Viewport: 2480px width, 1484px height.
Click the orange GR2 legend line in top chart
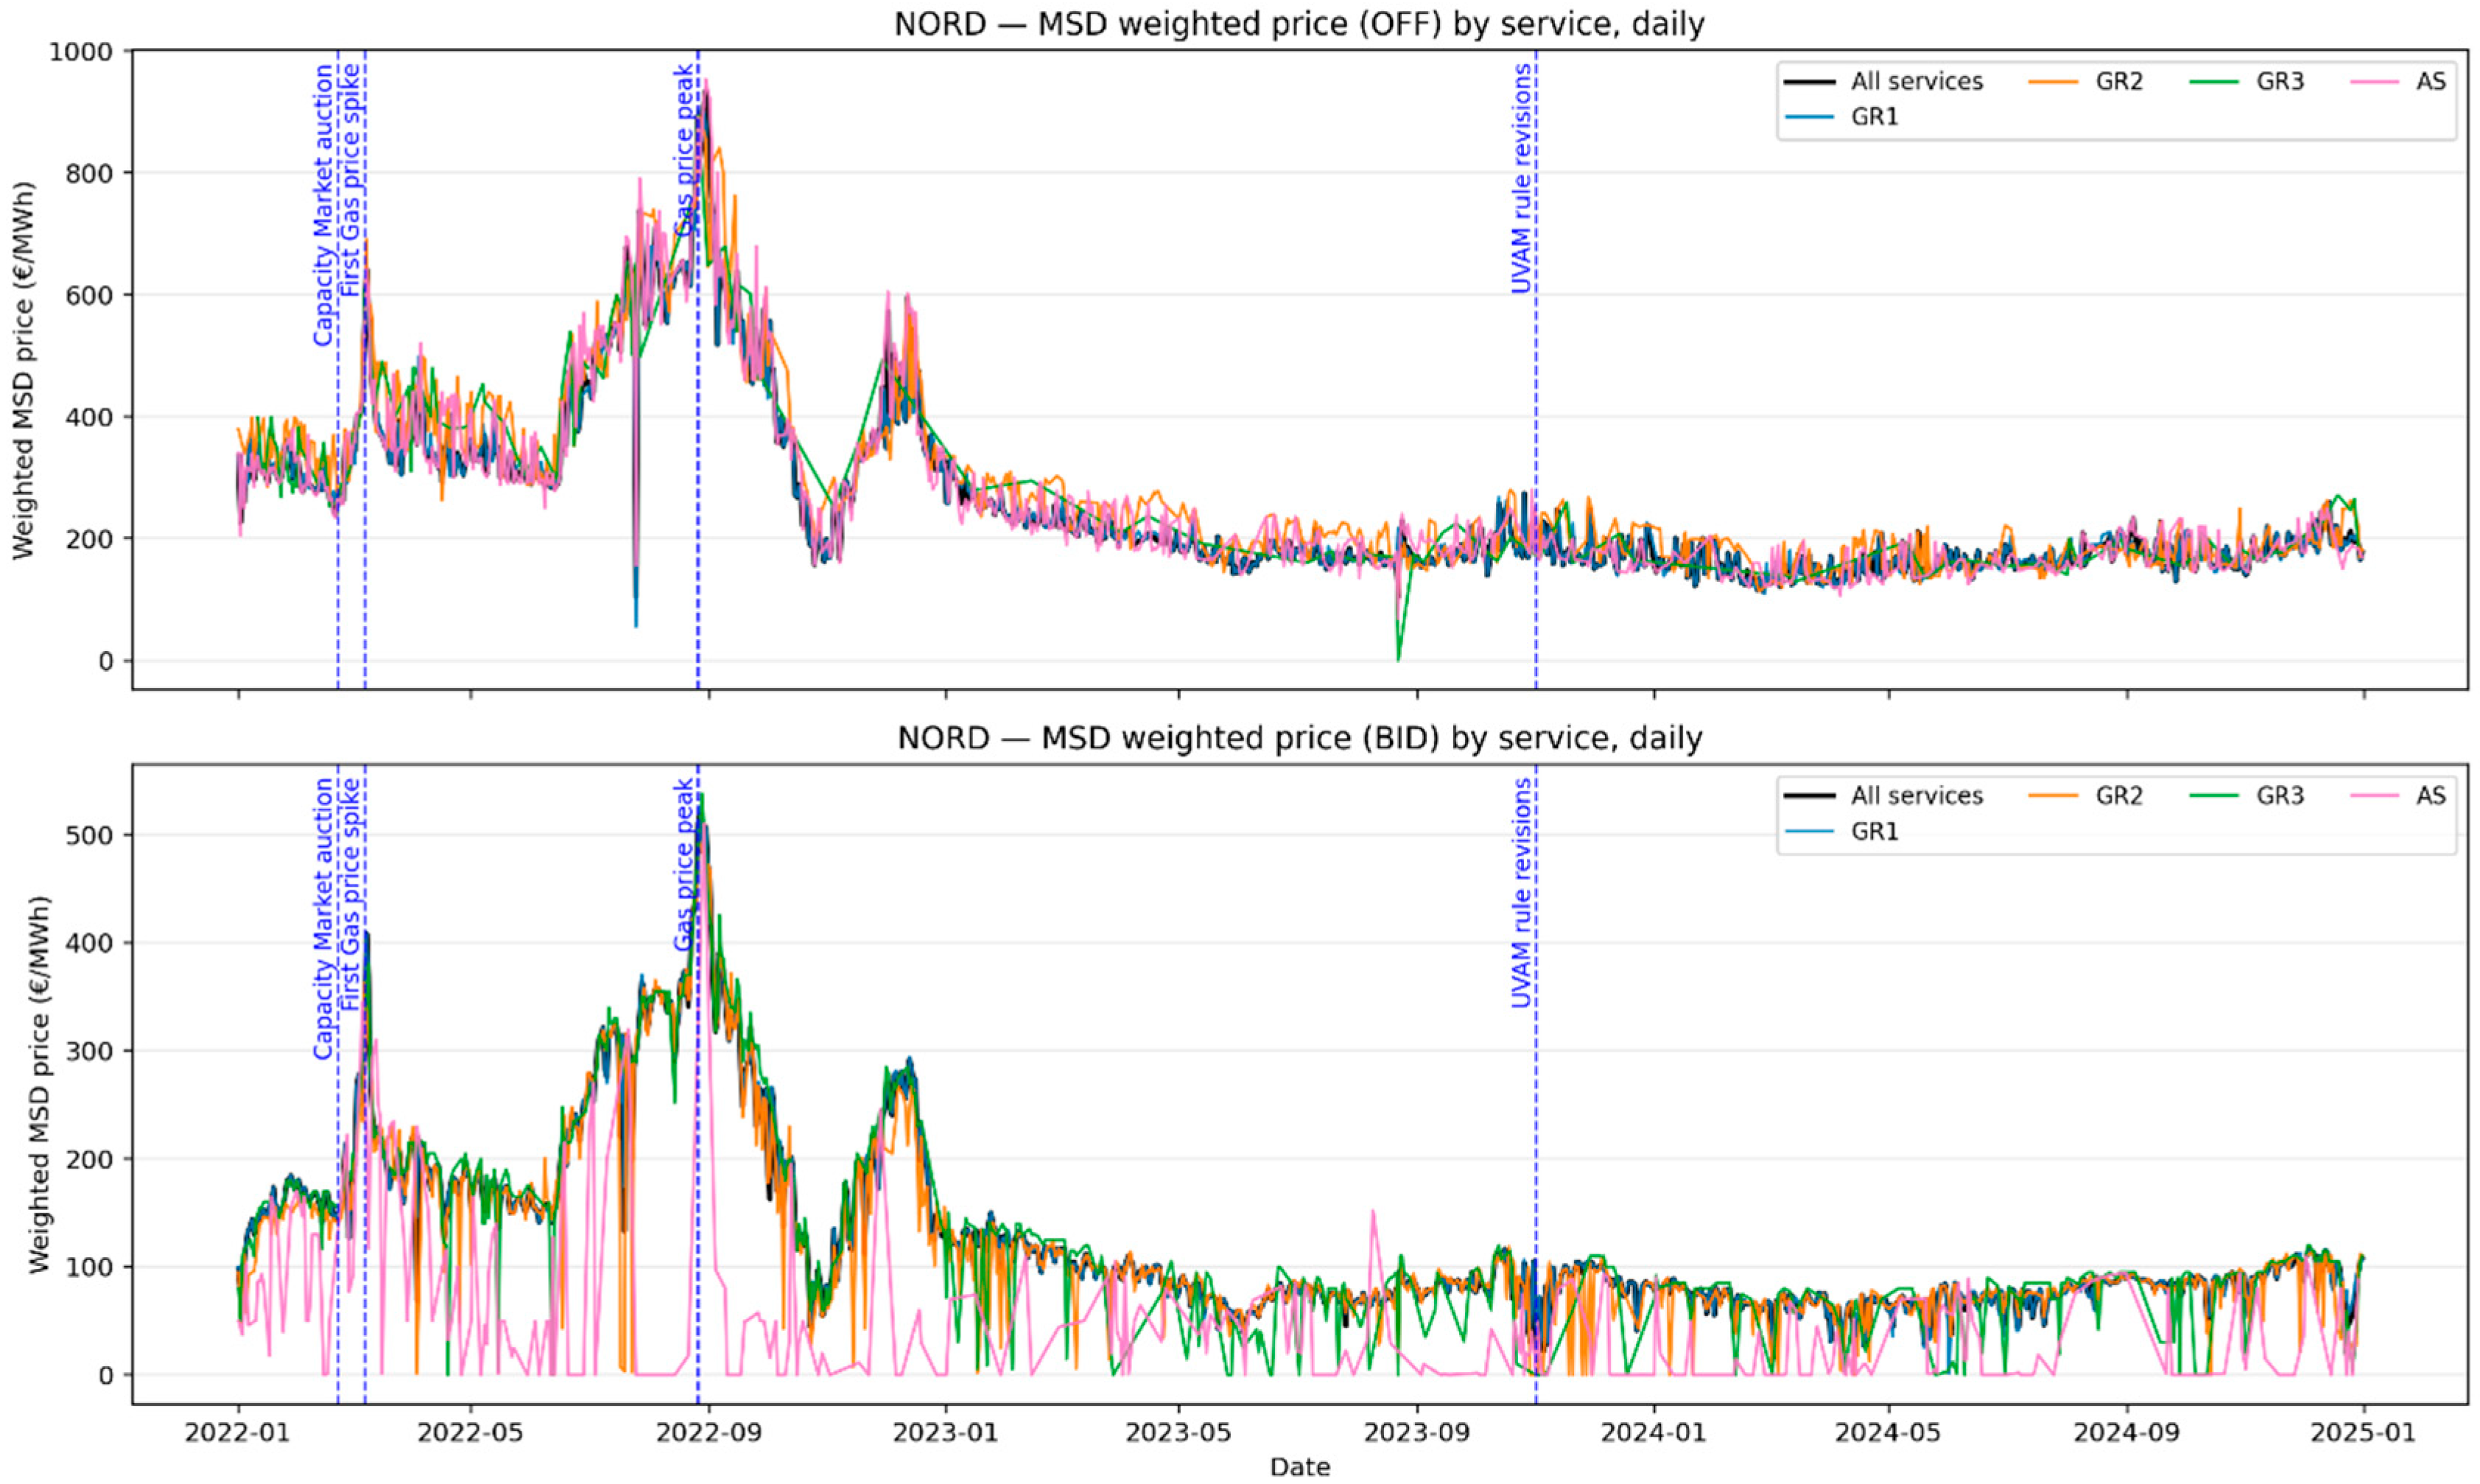click(2055, 81)
